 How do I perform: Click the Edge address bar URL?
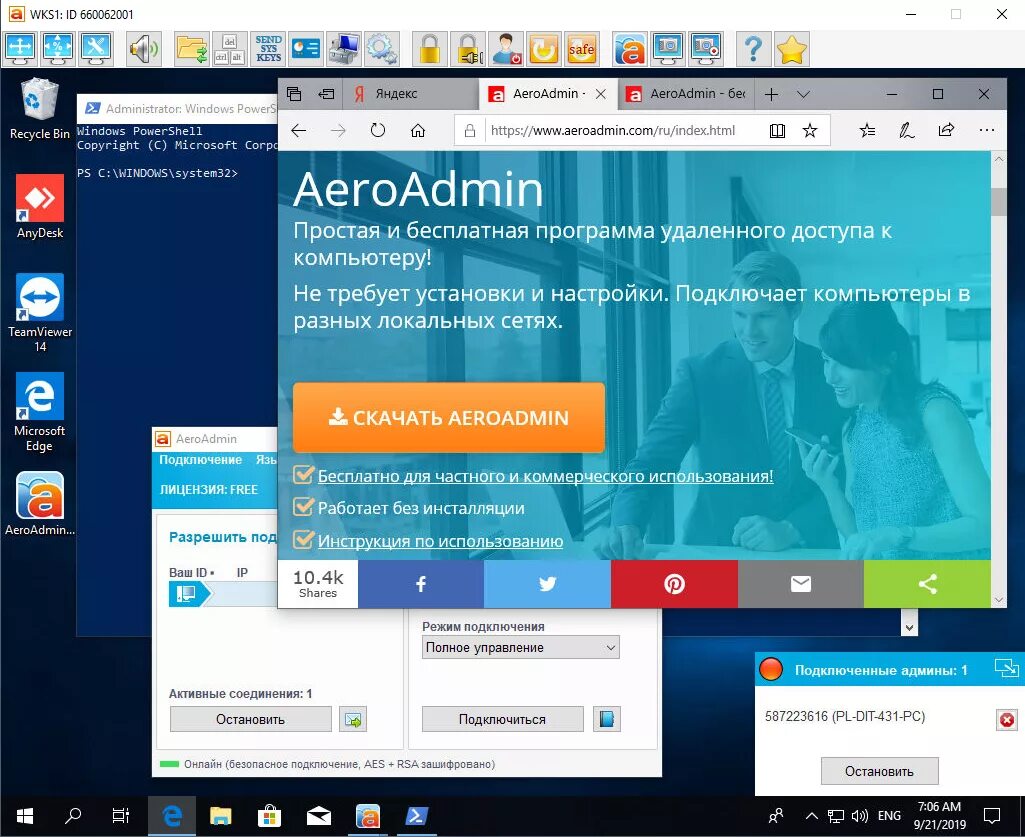pos(613,131)
